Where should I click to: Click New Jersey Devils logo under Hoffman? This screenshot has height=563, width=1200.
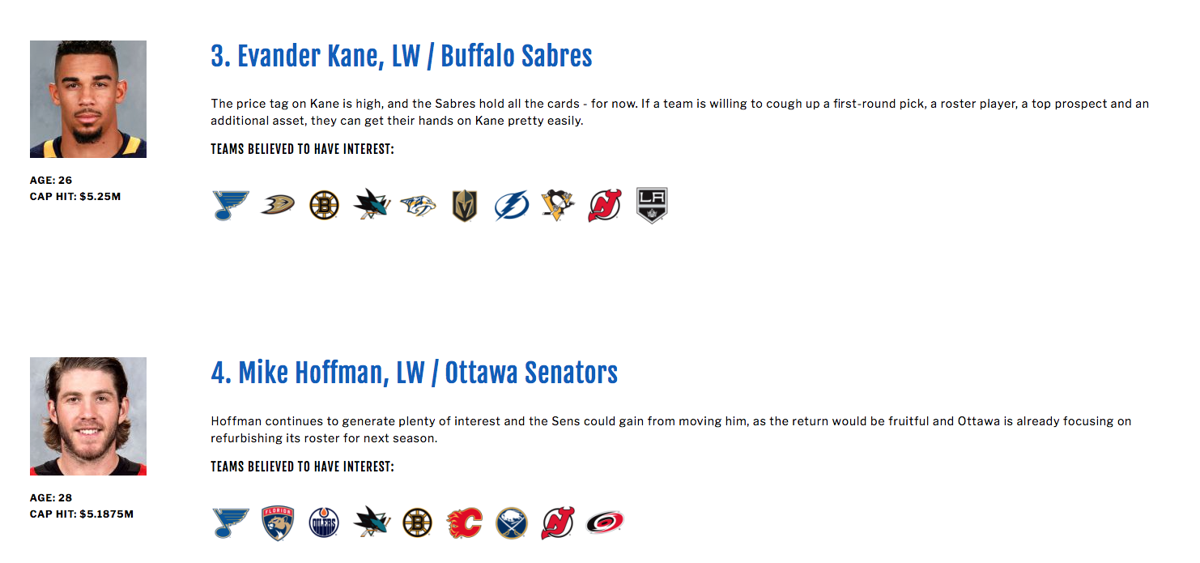558,522
